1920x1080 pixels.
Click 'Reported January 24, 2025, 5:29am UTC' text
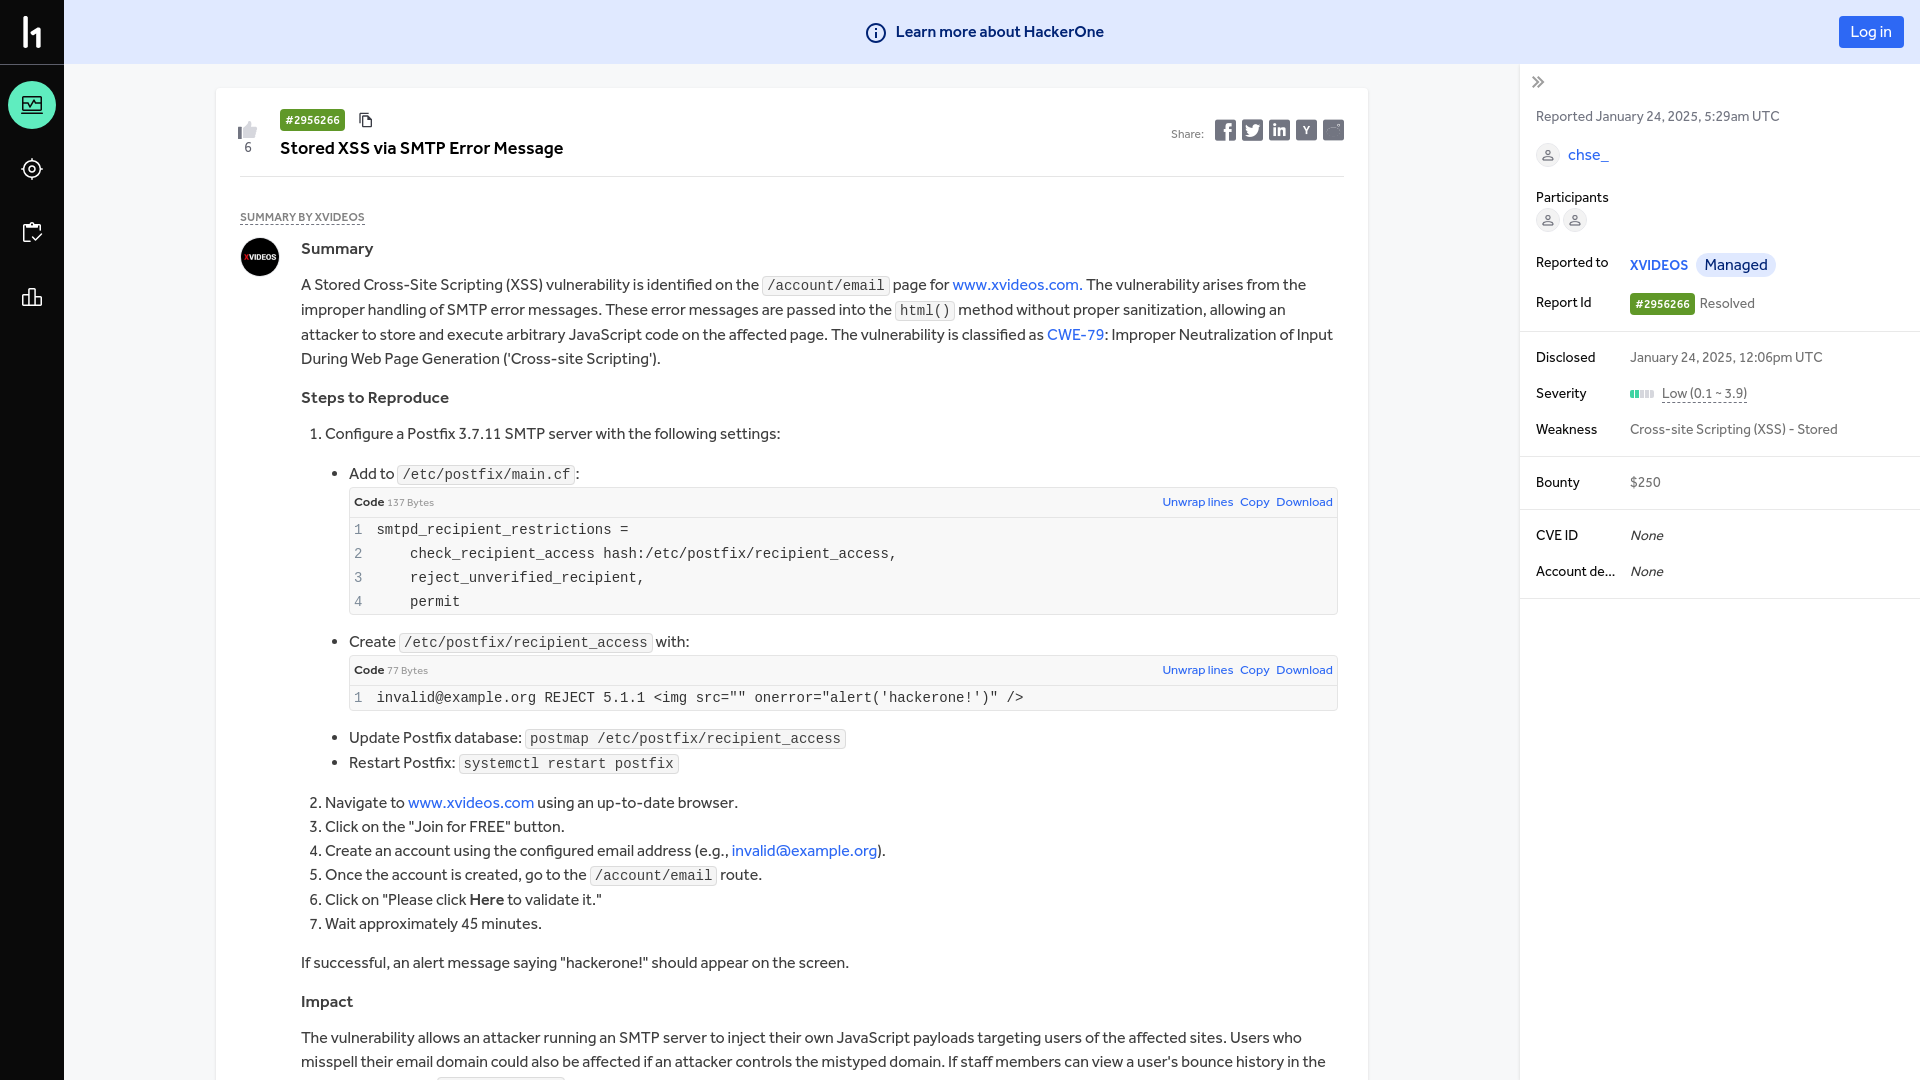tap(1657, 117)
